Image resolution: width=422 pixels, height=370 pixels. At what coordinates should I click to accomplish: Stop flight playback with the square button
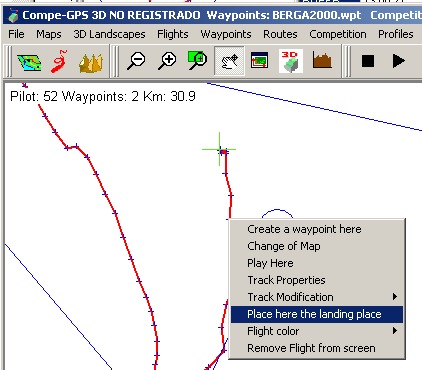(x=368, y=61)
